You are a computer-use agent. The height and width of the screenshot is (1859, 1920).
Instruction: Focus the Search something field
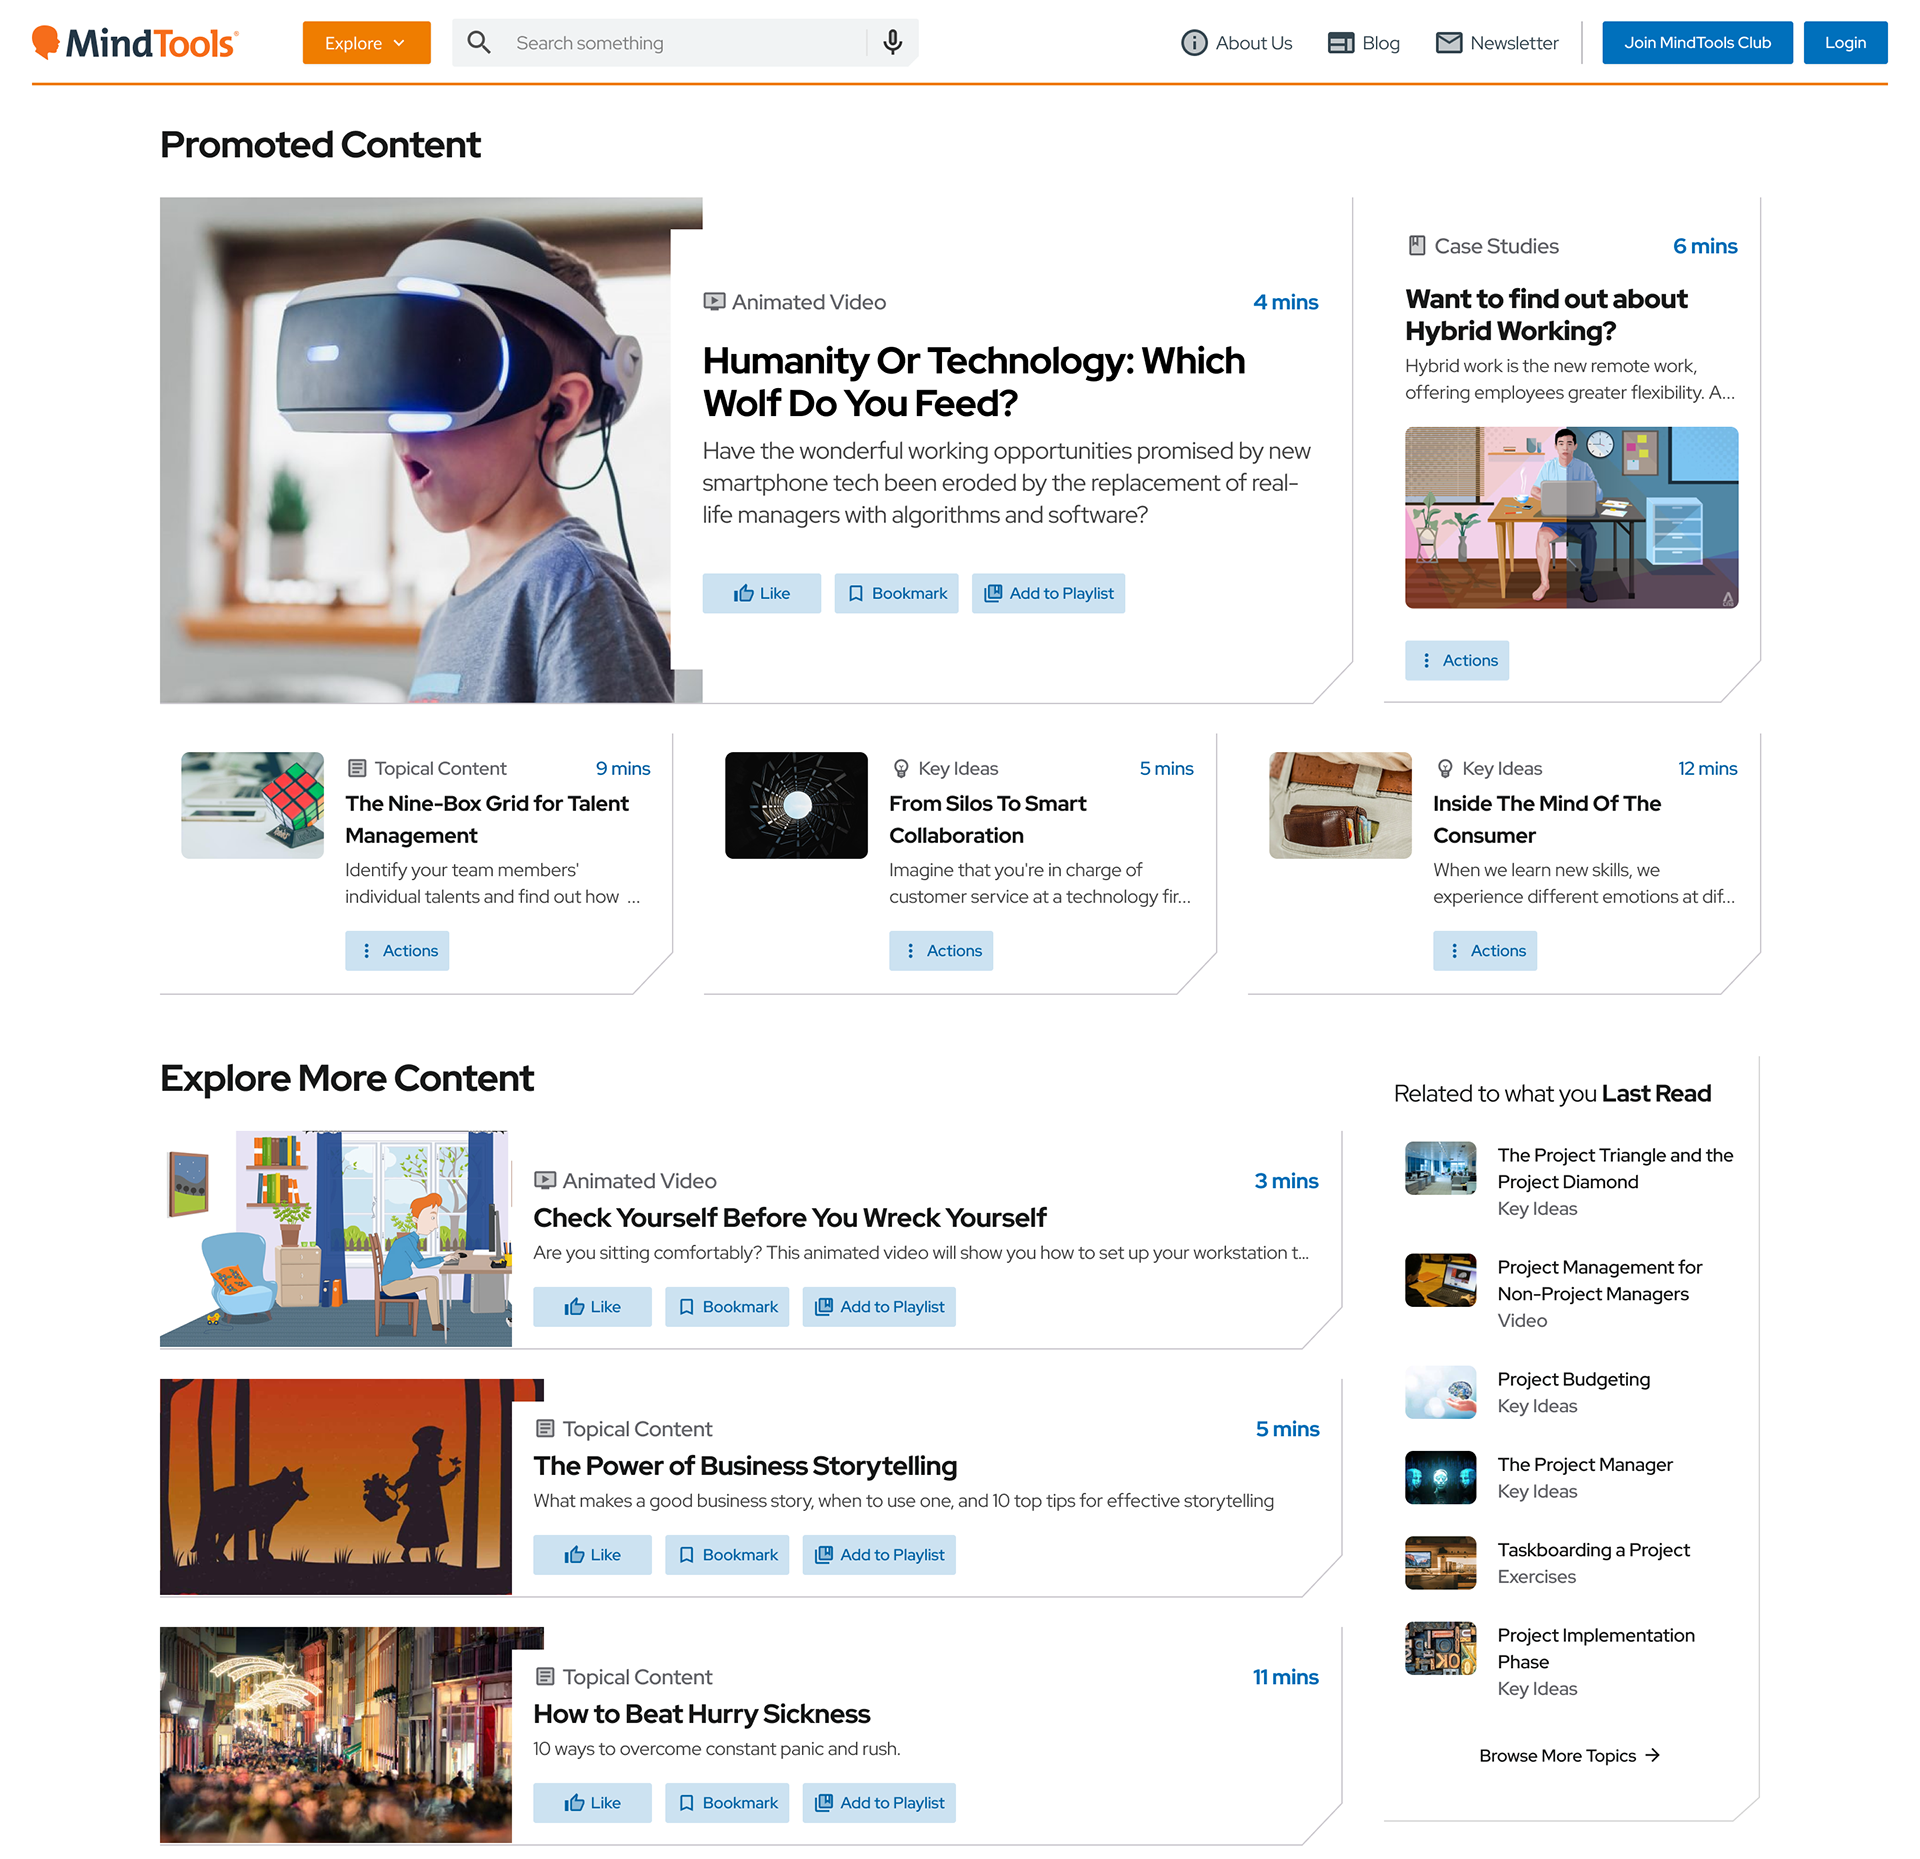685,43
